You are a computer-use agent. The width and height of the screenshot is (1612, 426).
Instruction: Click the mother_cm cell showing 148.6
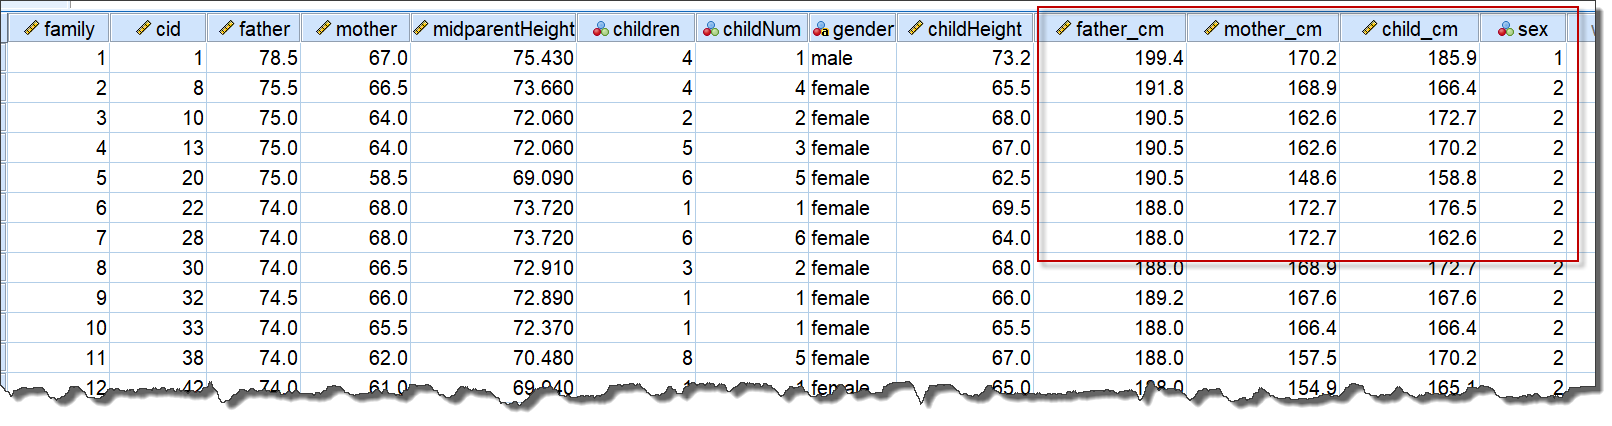pos(1263,178)
